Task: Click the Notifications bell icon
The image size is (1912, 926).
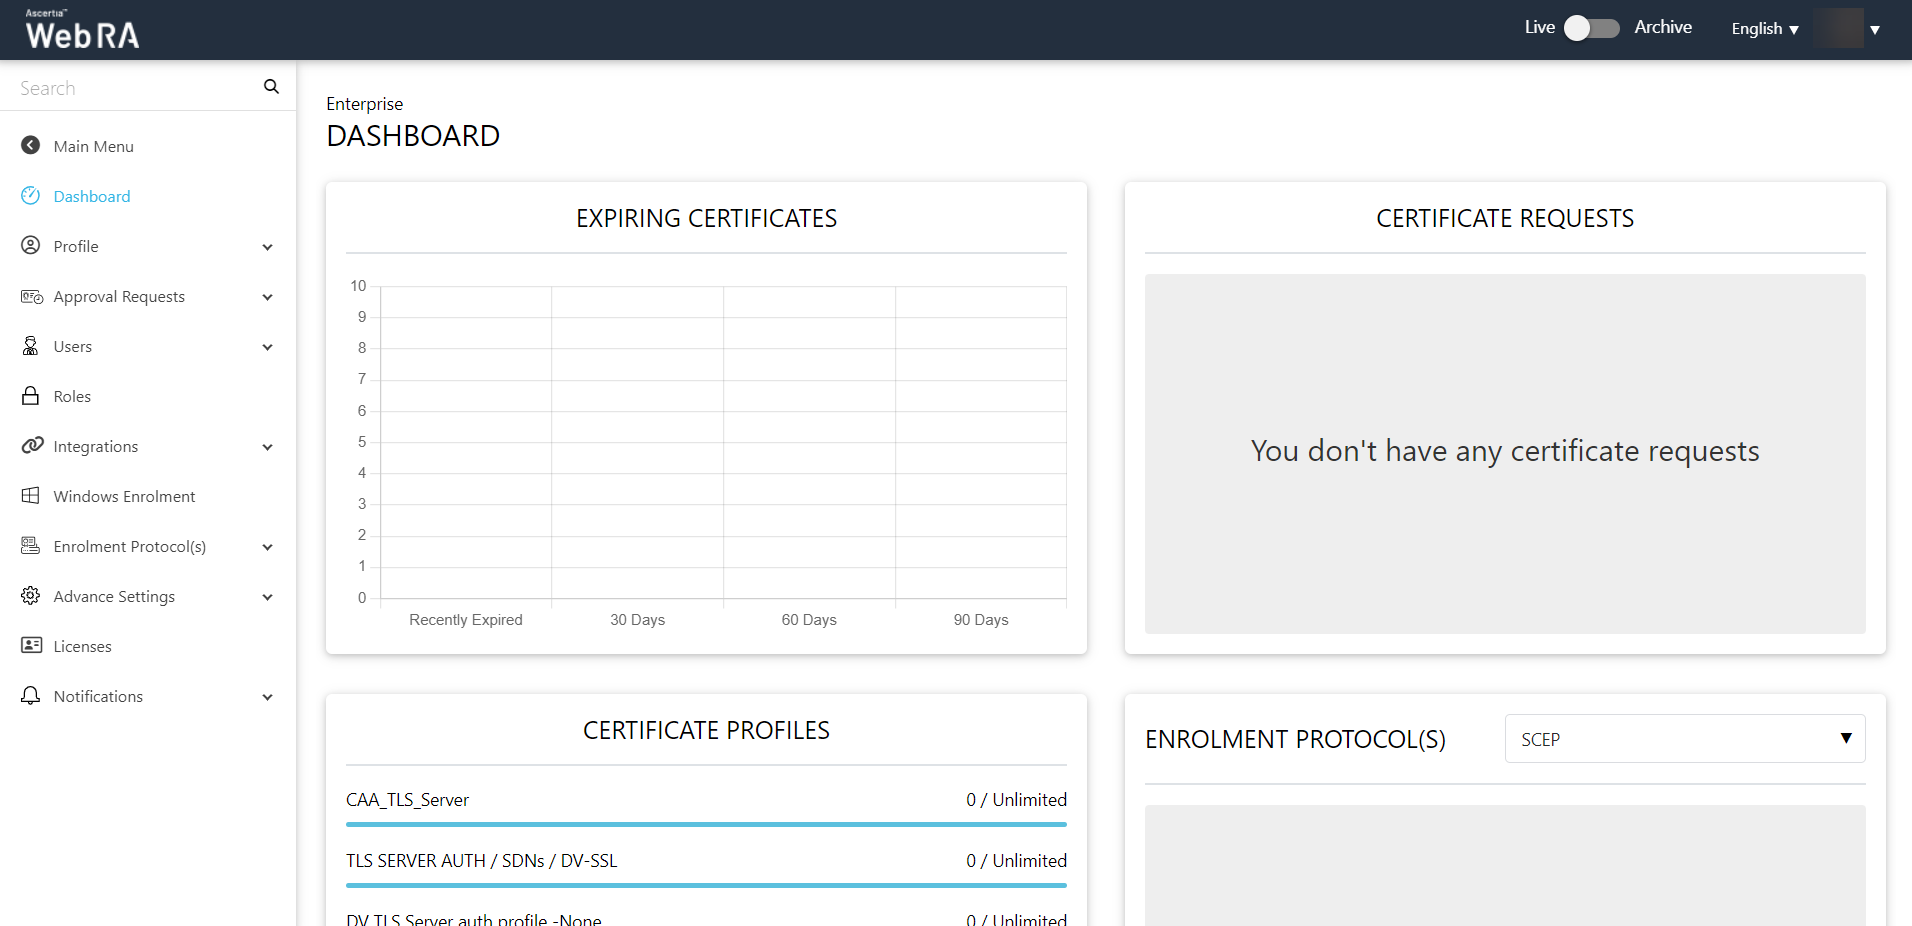Action: [x=31, y=696]
